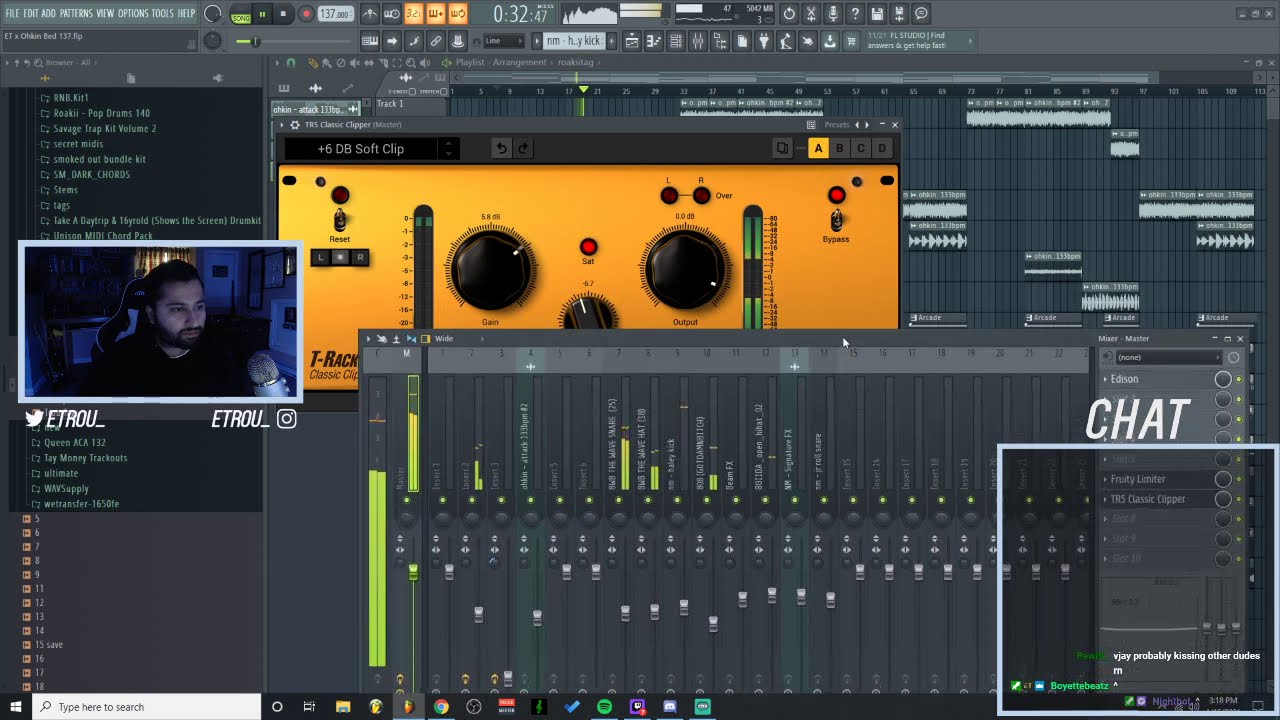The image size is (1280, 720).
Task: Open the piano roll view icon
Action: pos(653,41)
